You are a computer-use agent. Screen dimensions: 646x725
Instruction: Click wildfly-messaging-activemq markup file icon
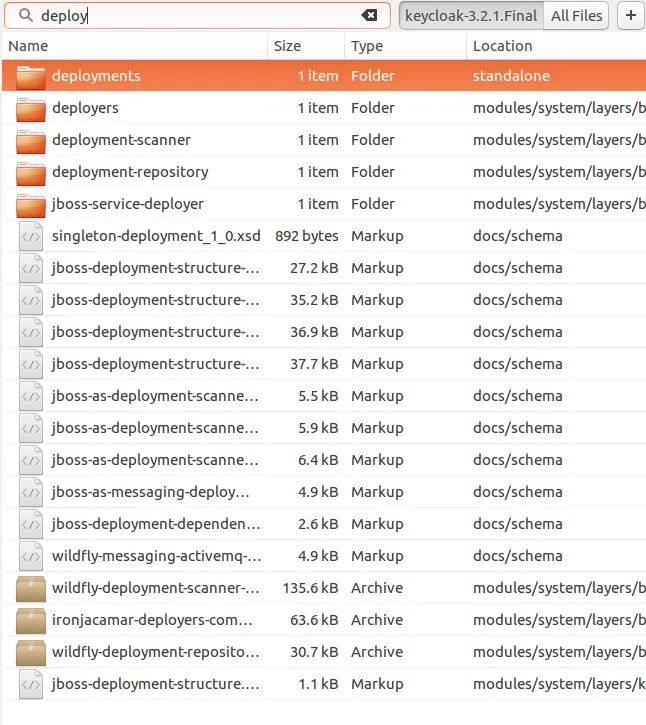pos(31,556)
